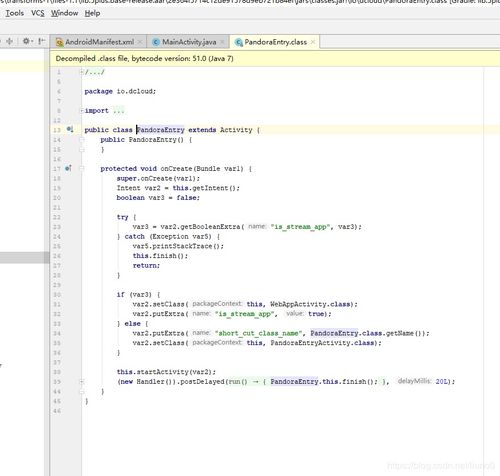Click the hide project panel icon
The image size is (500, 476).
coord(41,41)
